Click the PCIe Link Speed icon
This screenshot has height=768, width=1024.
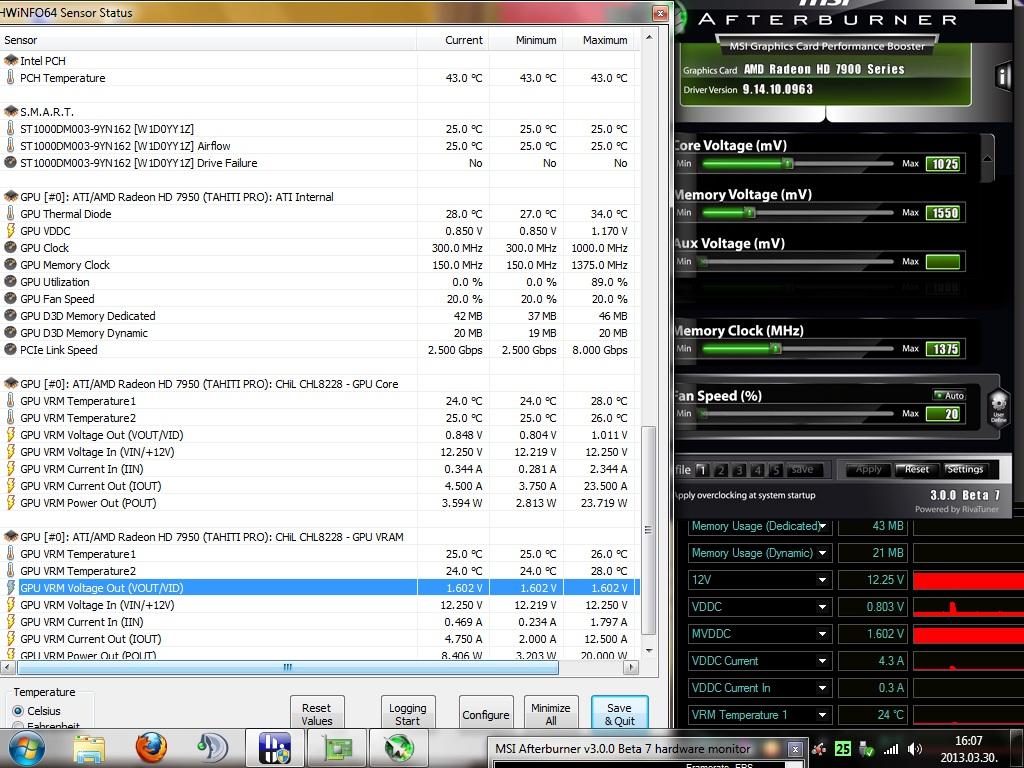pos(10,349)
